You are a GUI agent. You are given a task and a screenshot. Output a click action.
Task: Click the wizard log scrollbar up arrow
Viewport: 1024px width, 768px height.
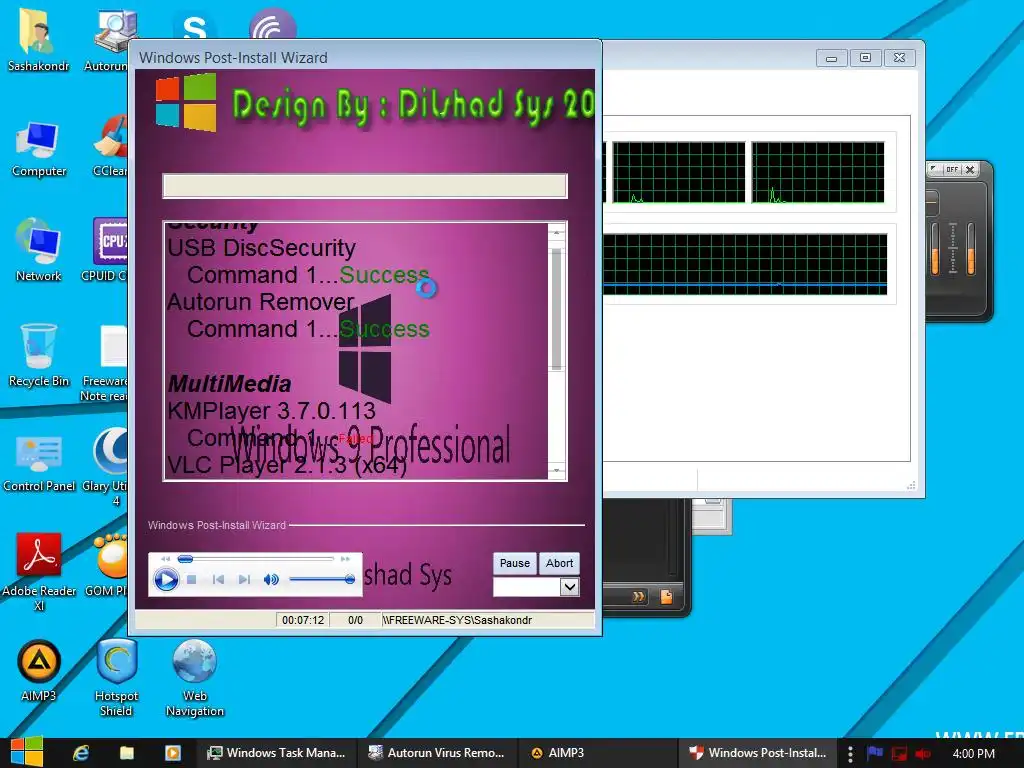coord(556,232)
